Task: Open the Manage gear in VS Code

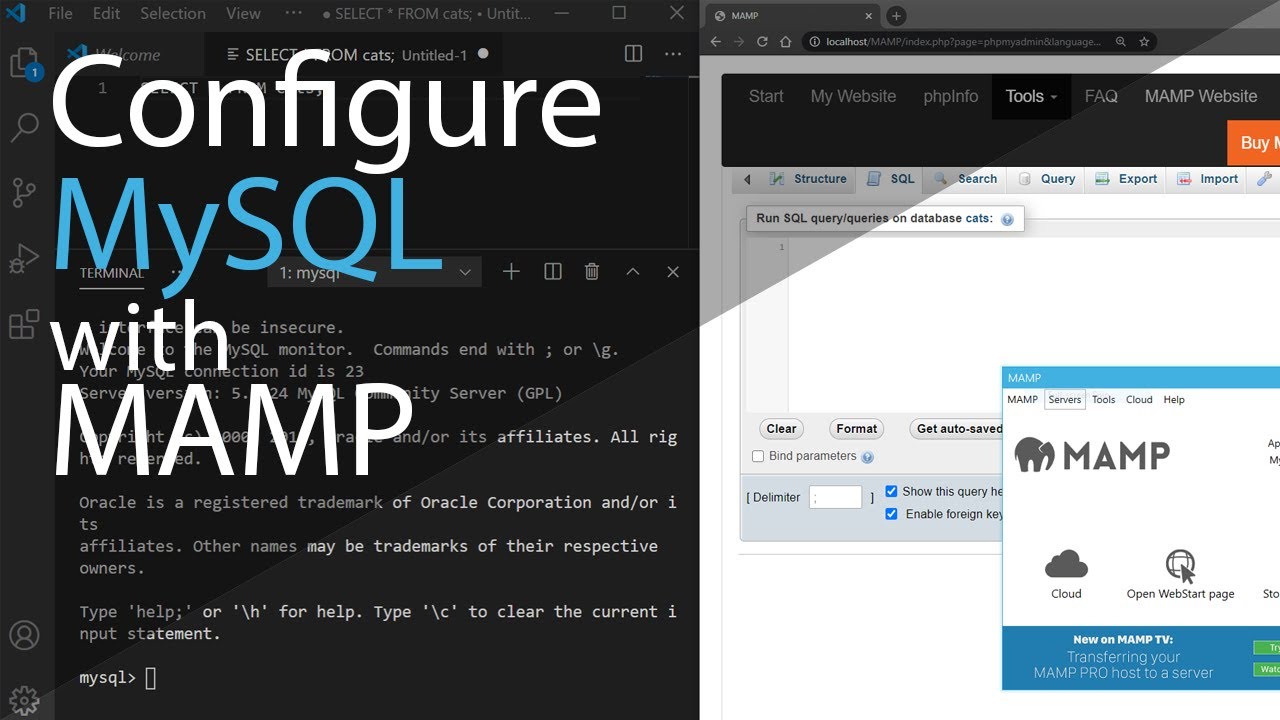Action: coord(24,700)
